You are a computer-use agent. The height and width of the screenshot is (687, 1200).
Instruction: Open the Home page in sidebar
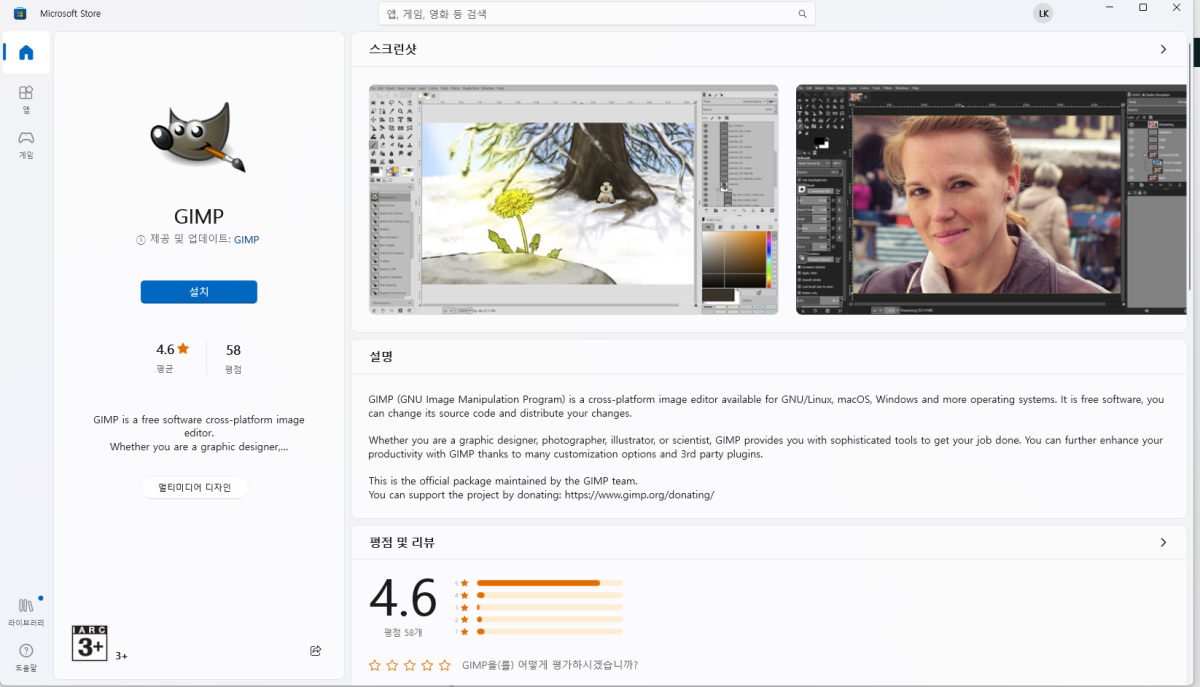coord(26,53)
